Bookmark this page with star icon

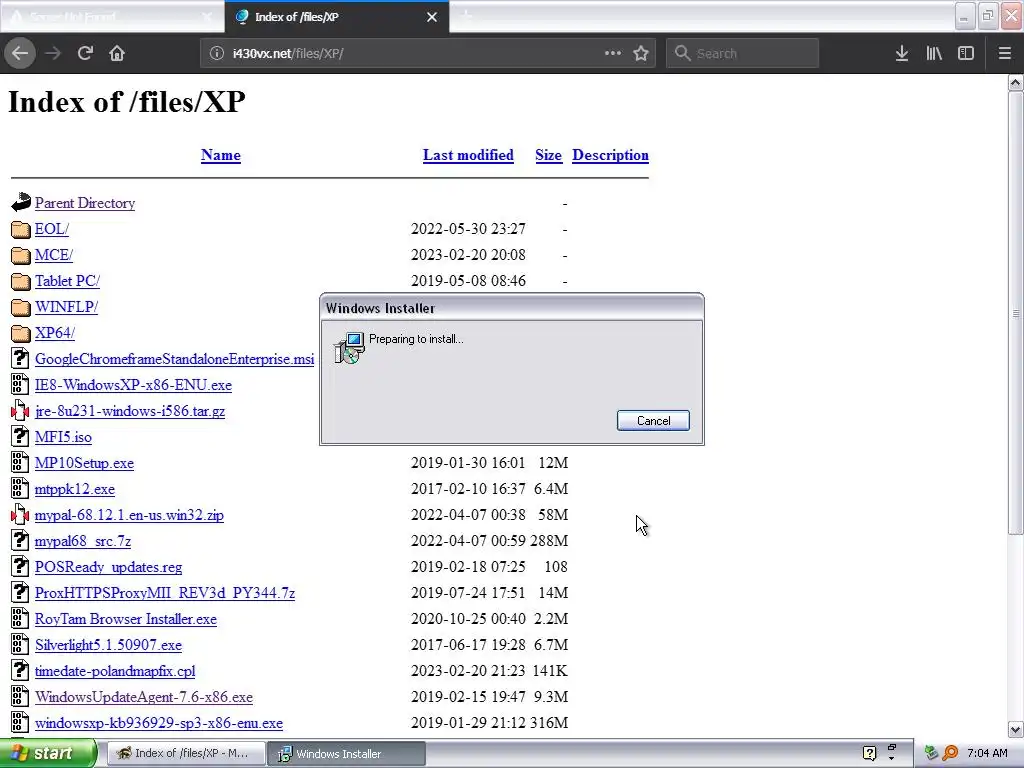coord(641,53)
